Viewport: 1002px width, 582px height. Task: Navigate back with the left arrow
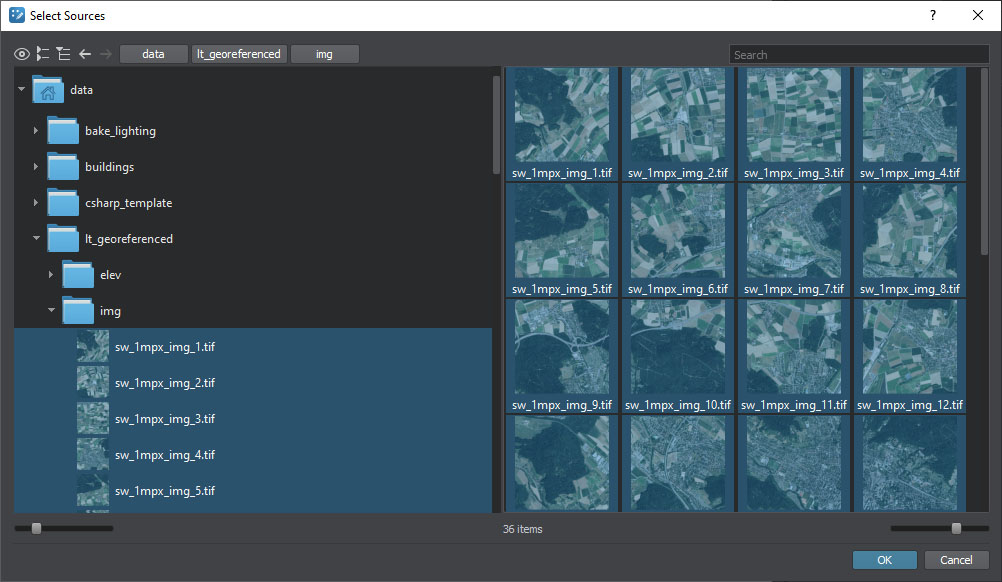pos(85,54)
